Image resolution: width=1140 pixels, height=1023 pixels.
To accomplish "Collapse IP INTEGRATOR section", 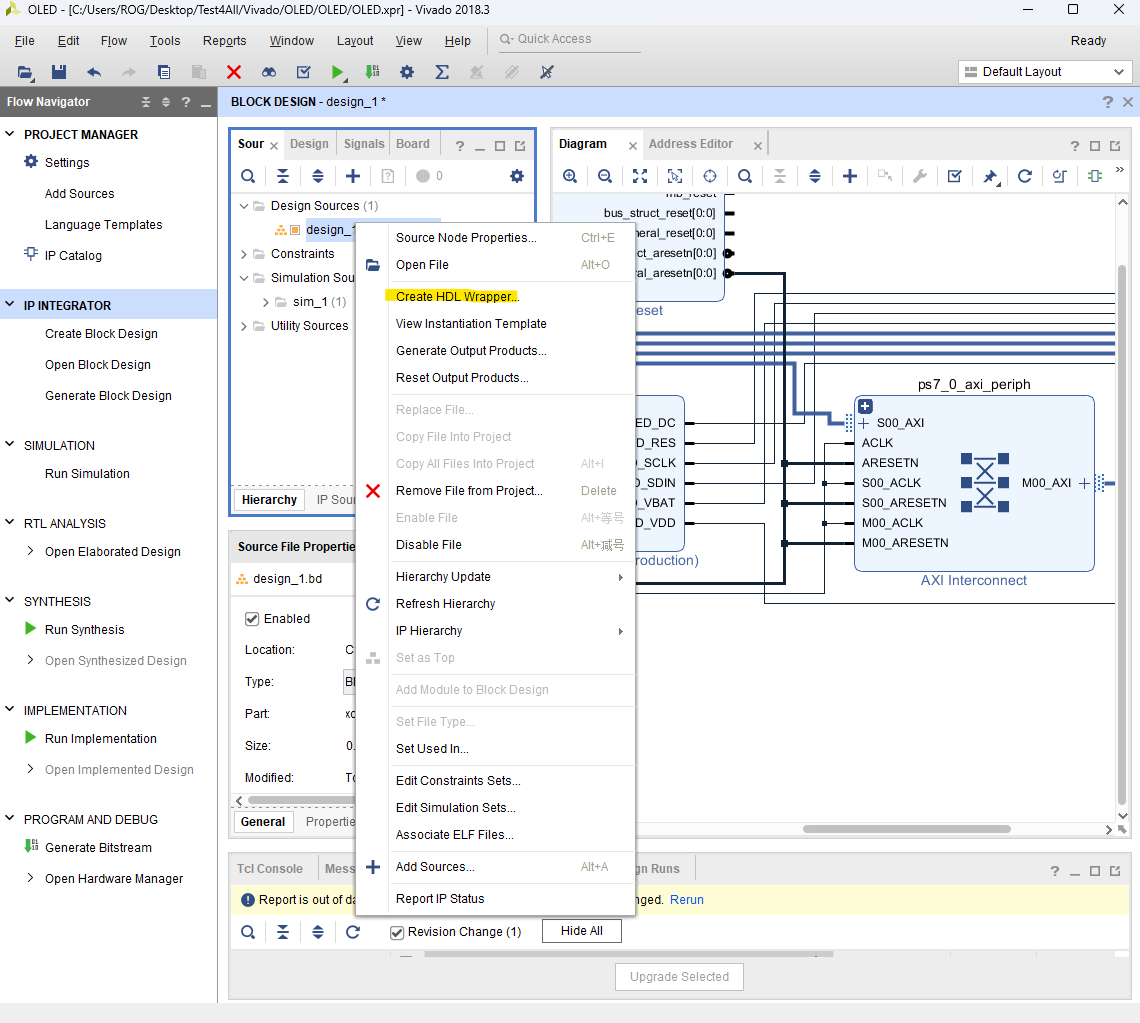I will (10, 305).
